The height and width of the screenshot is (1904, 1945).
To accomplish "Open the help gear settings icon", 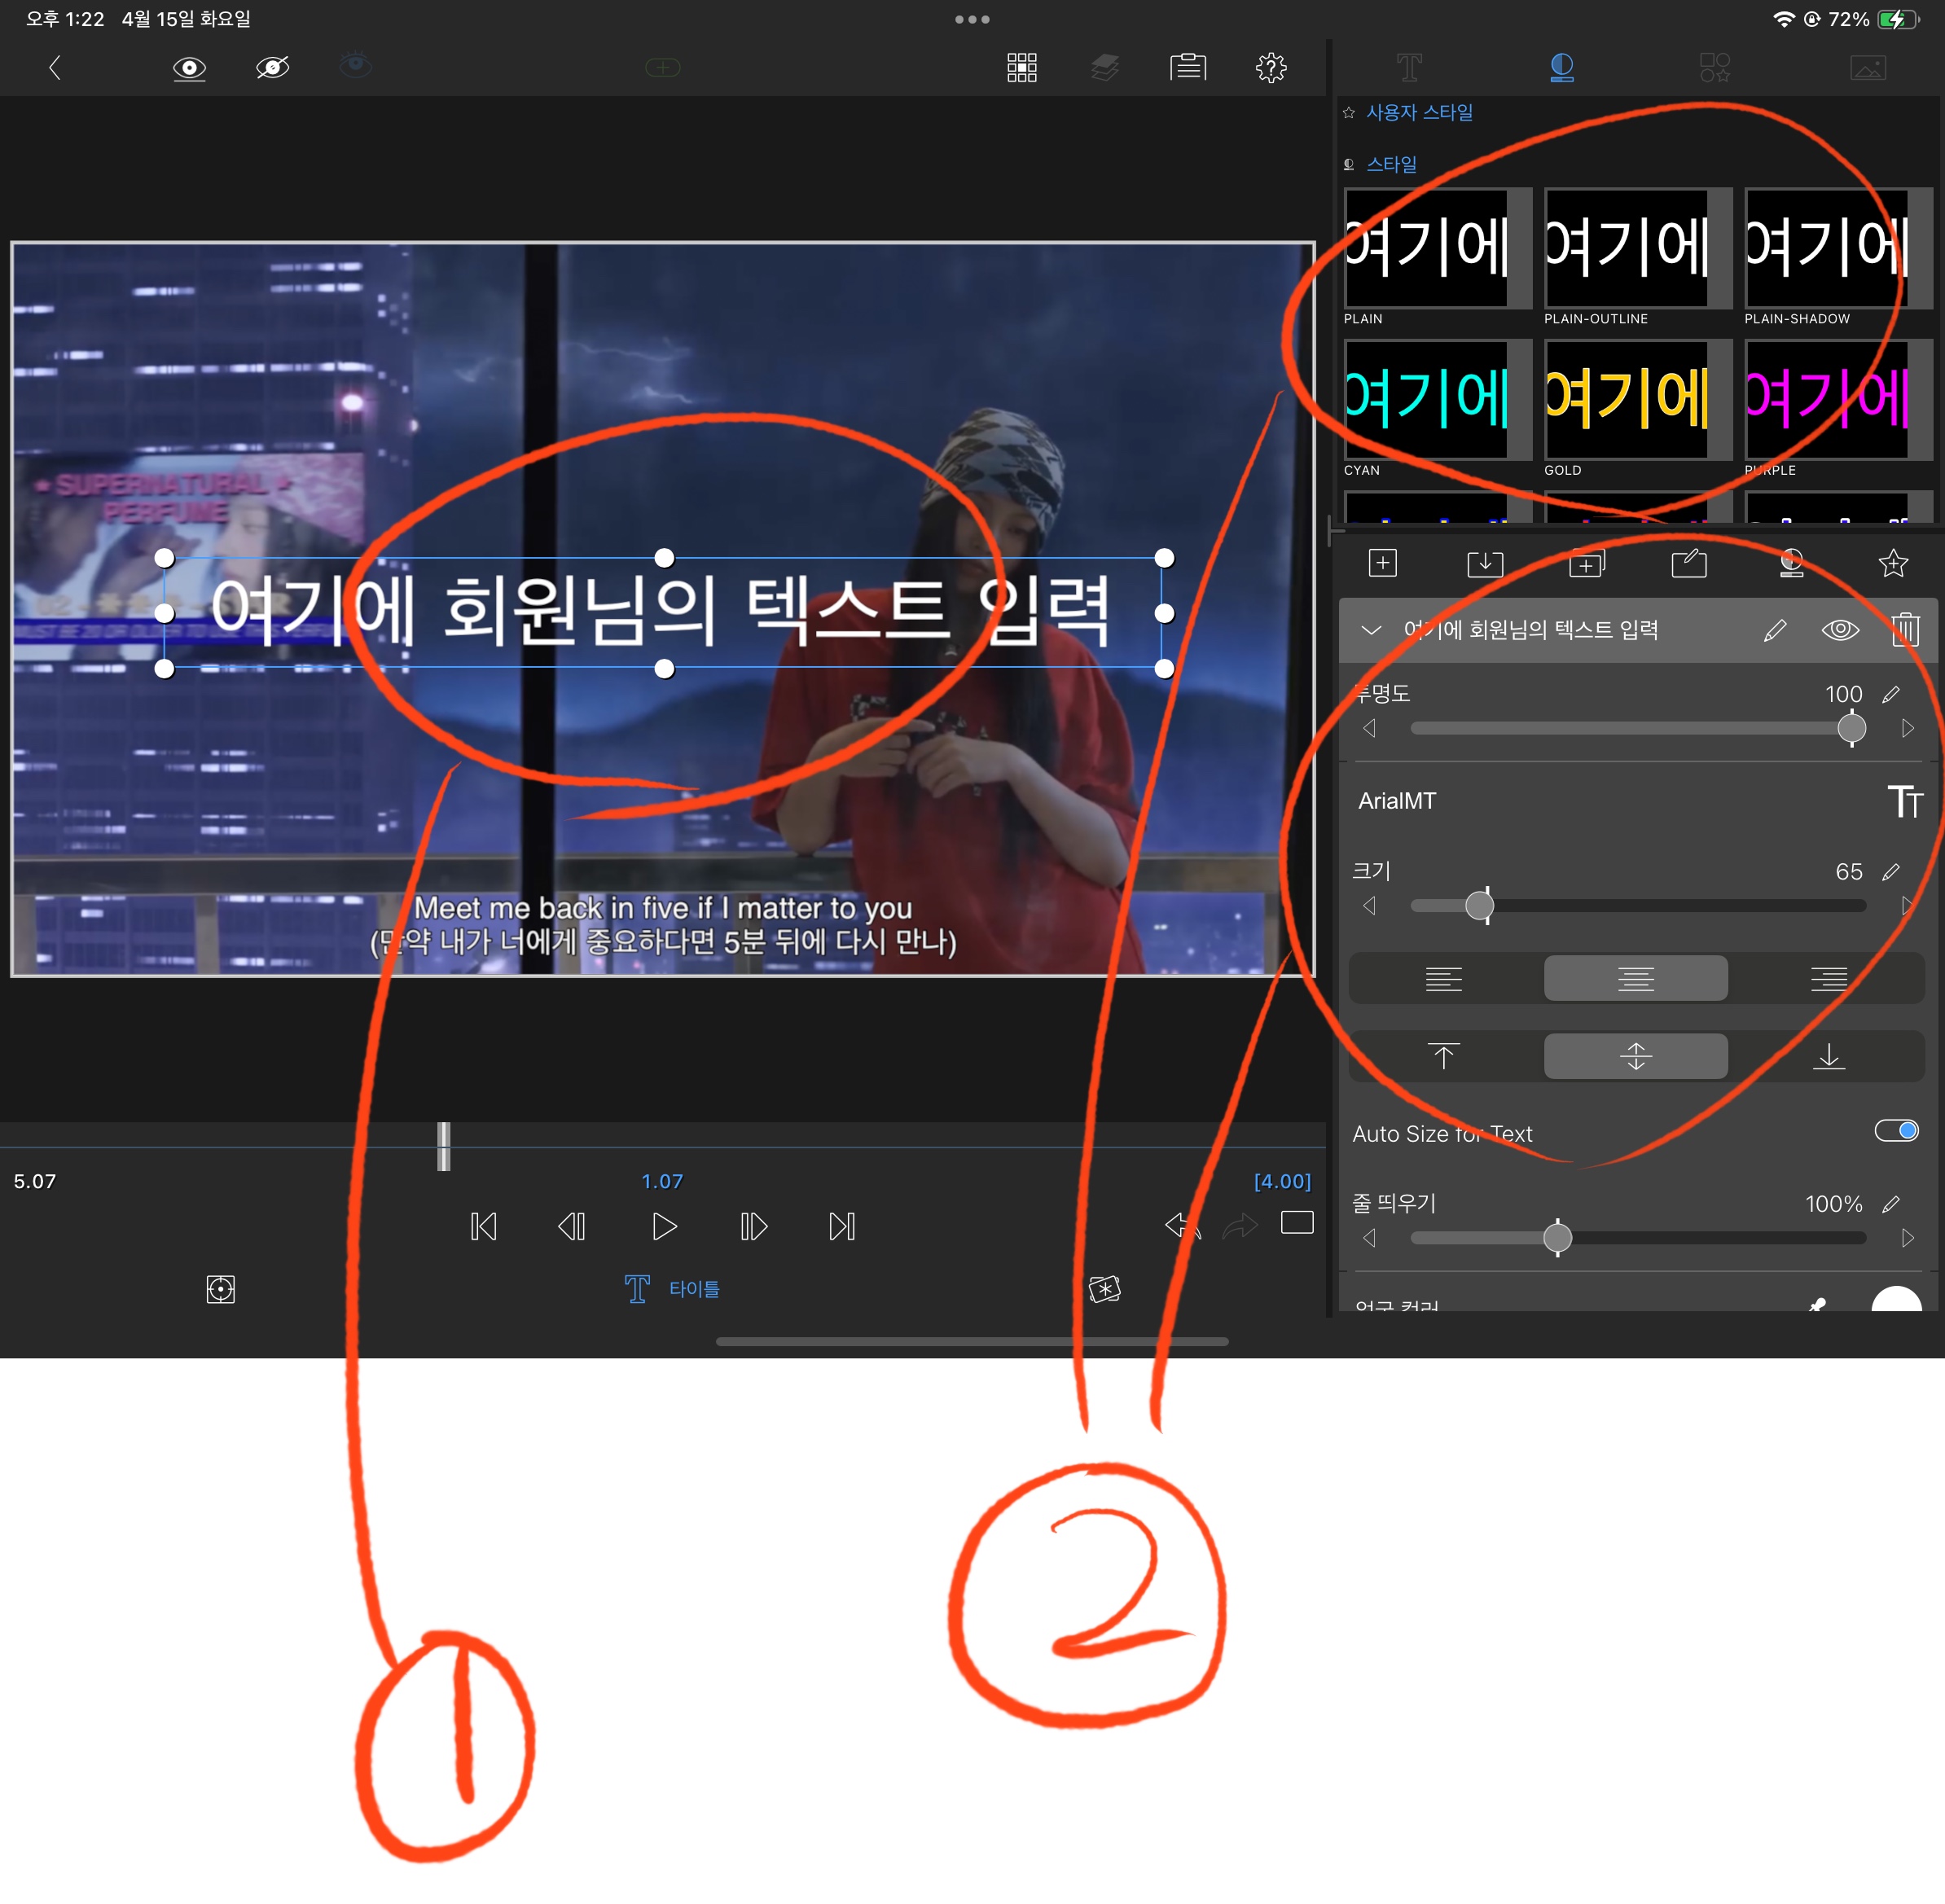I will (x=1270, y=67).
